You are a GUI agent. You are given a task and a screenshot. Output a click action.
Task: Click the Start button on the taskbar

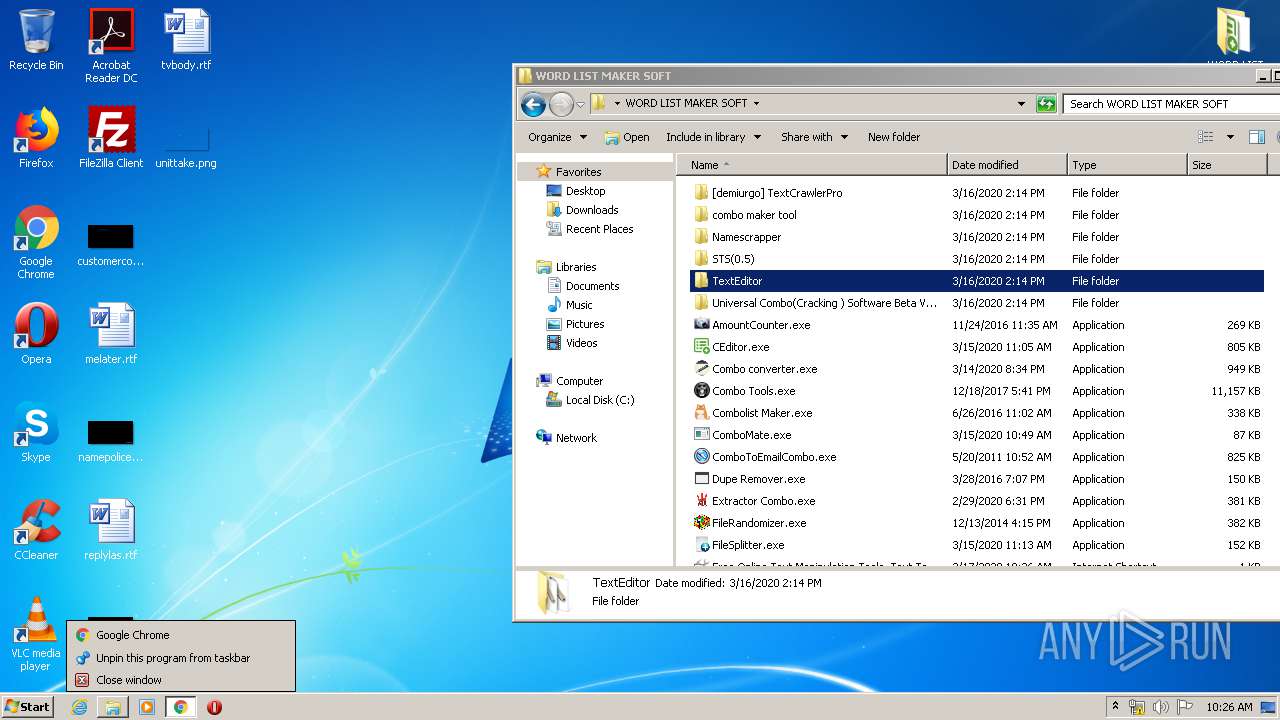(x=27, y=707)
